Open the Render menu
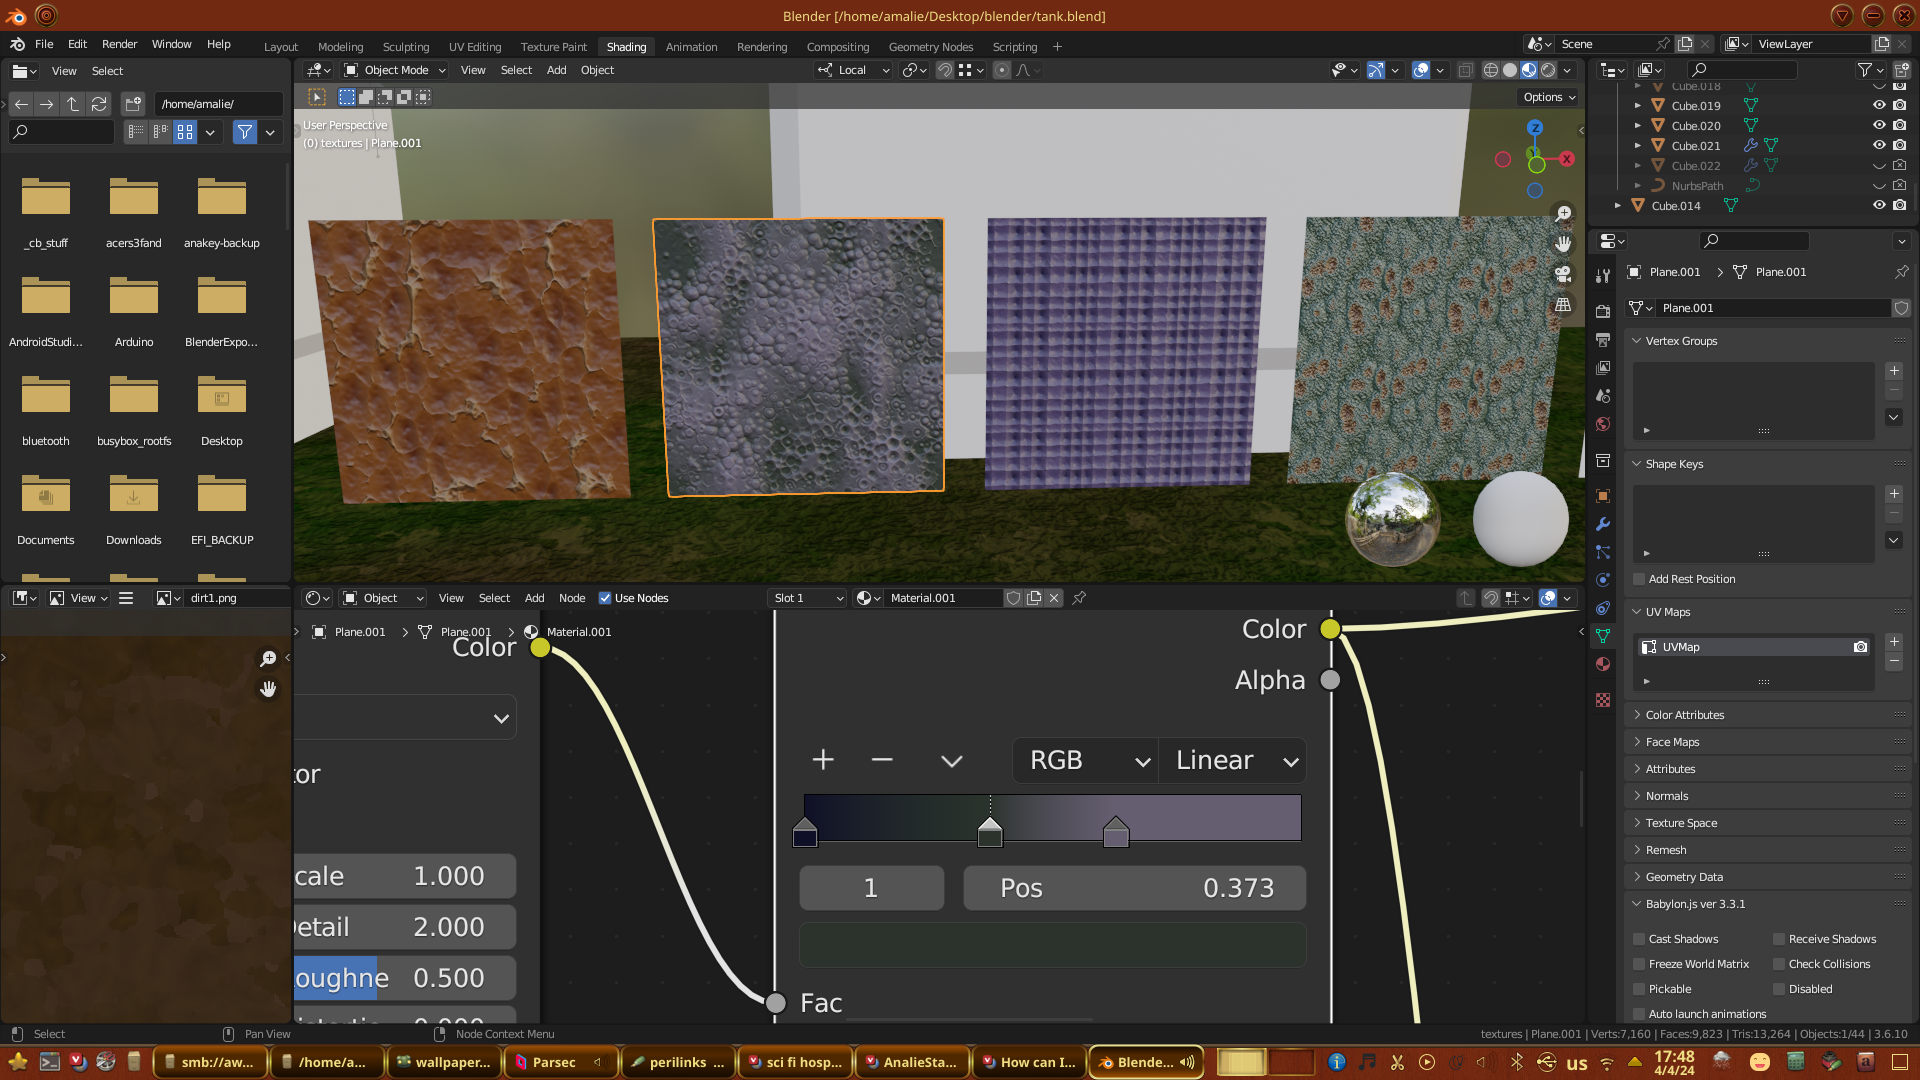1920x1080 pixels. [119, 44]
